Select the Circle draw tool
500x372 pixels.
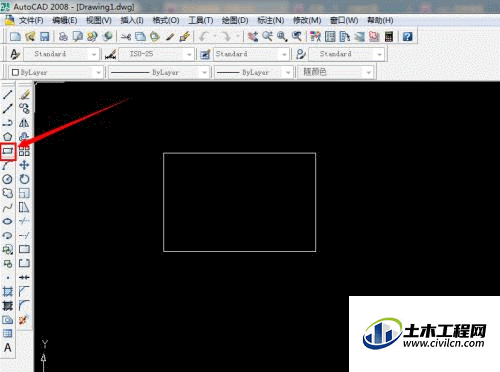[x=8, y=179]
